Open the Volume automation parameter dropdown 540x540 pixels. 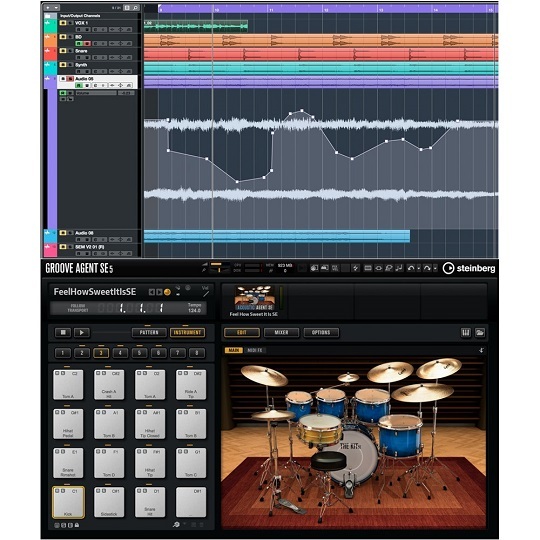96,93
